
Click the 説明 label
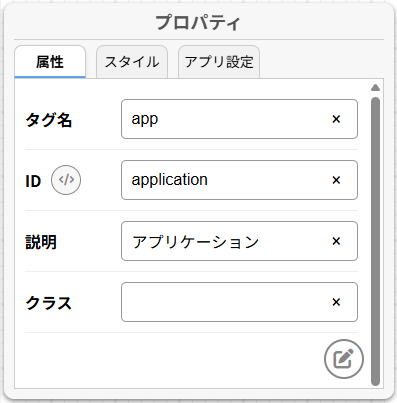coord(41,242)
